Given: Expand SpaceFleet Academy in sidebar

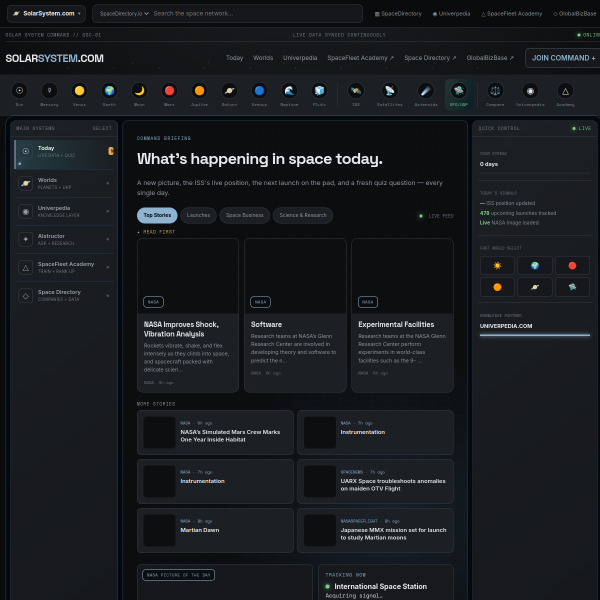Looking at the screenshot, I should [x=64, y=267].
